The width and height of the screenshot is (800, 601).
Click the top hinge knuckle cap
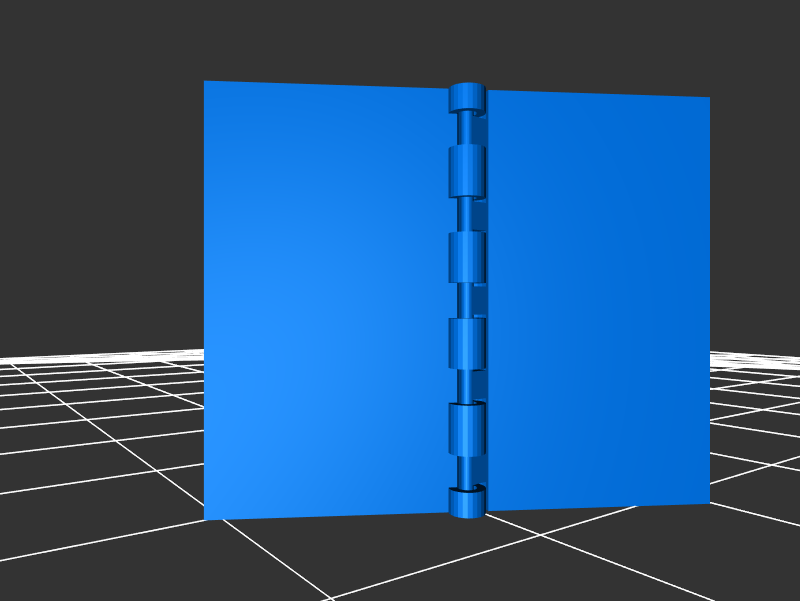coord(466,97)
